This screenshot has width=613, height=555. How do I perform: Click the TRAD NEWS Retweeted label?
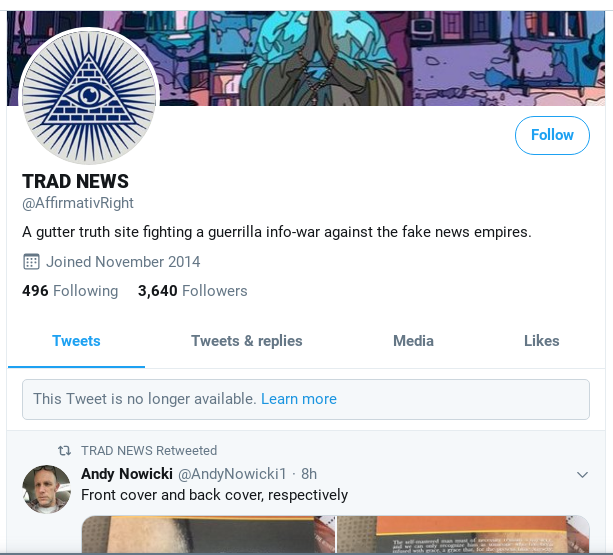click(x=149, y=451)
